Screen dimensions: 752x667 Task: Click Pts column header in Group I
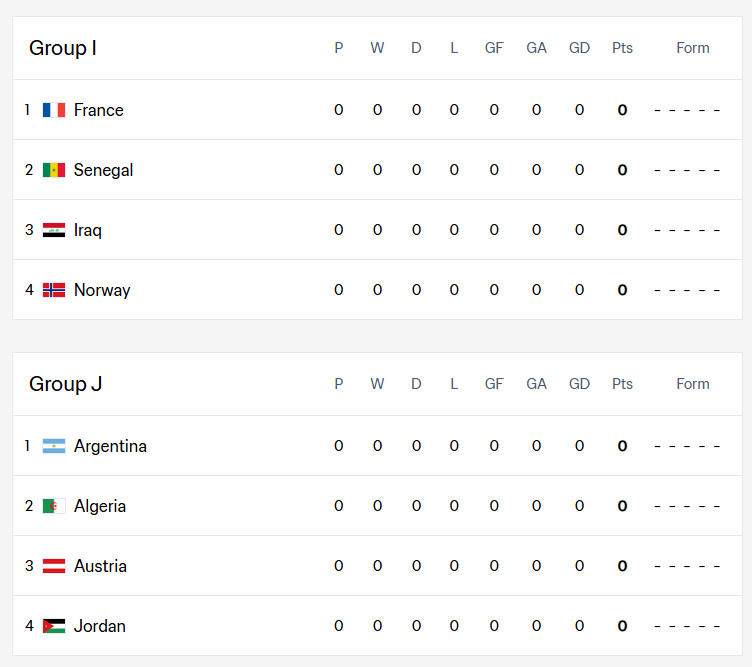(622, 48)
